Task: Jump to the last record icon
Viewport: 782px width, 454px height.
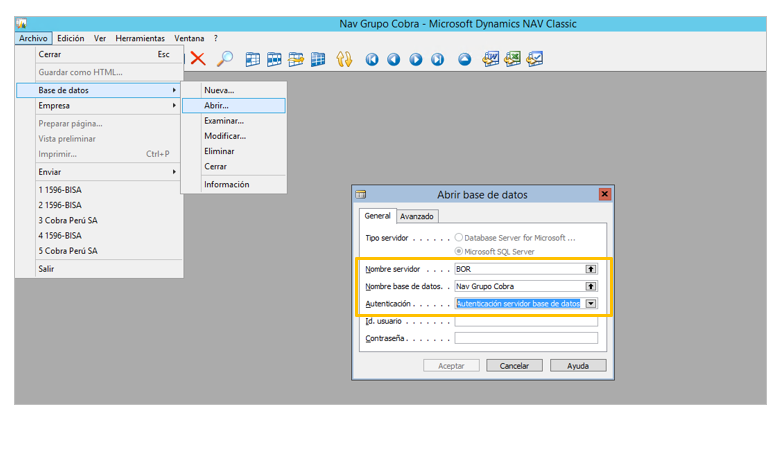Action: [x=437, y=59]
